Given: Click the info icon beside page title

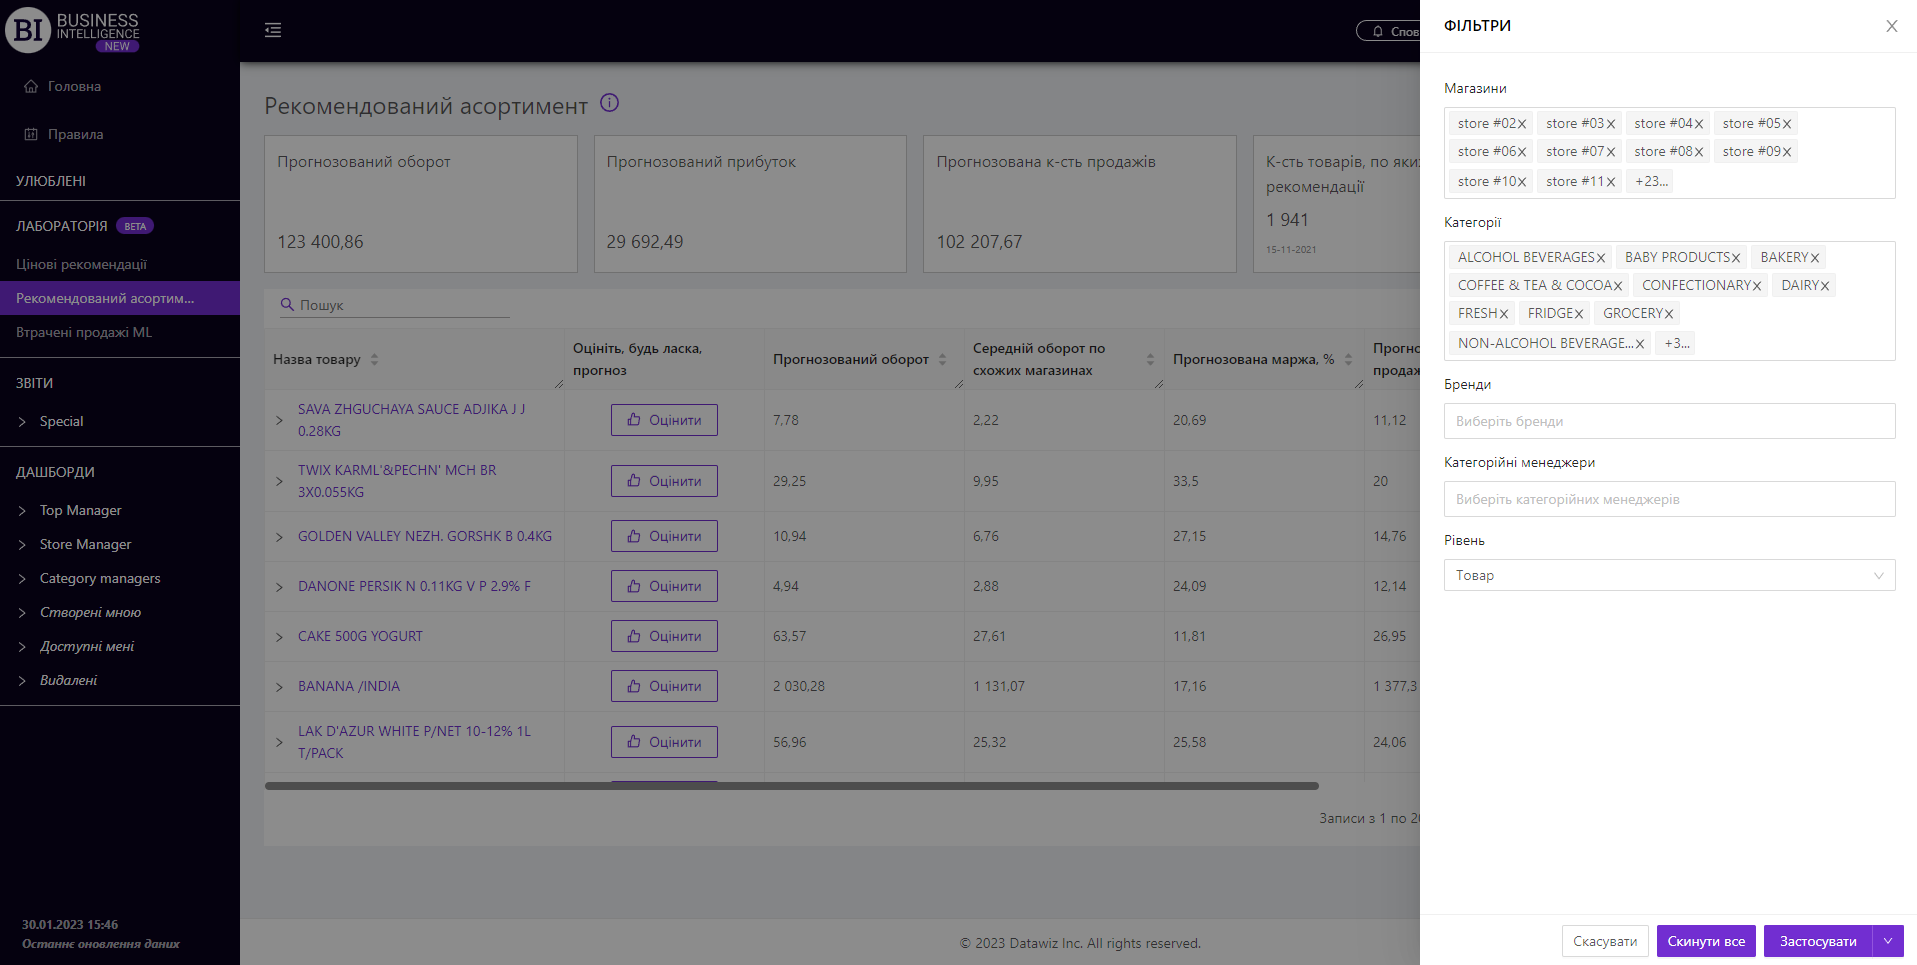Looking at the screenshot, I should click(x=609, y=103).
